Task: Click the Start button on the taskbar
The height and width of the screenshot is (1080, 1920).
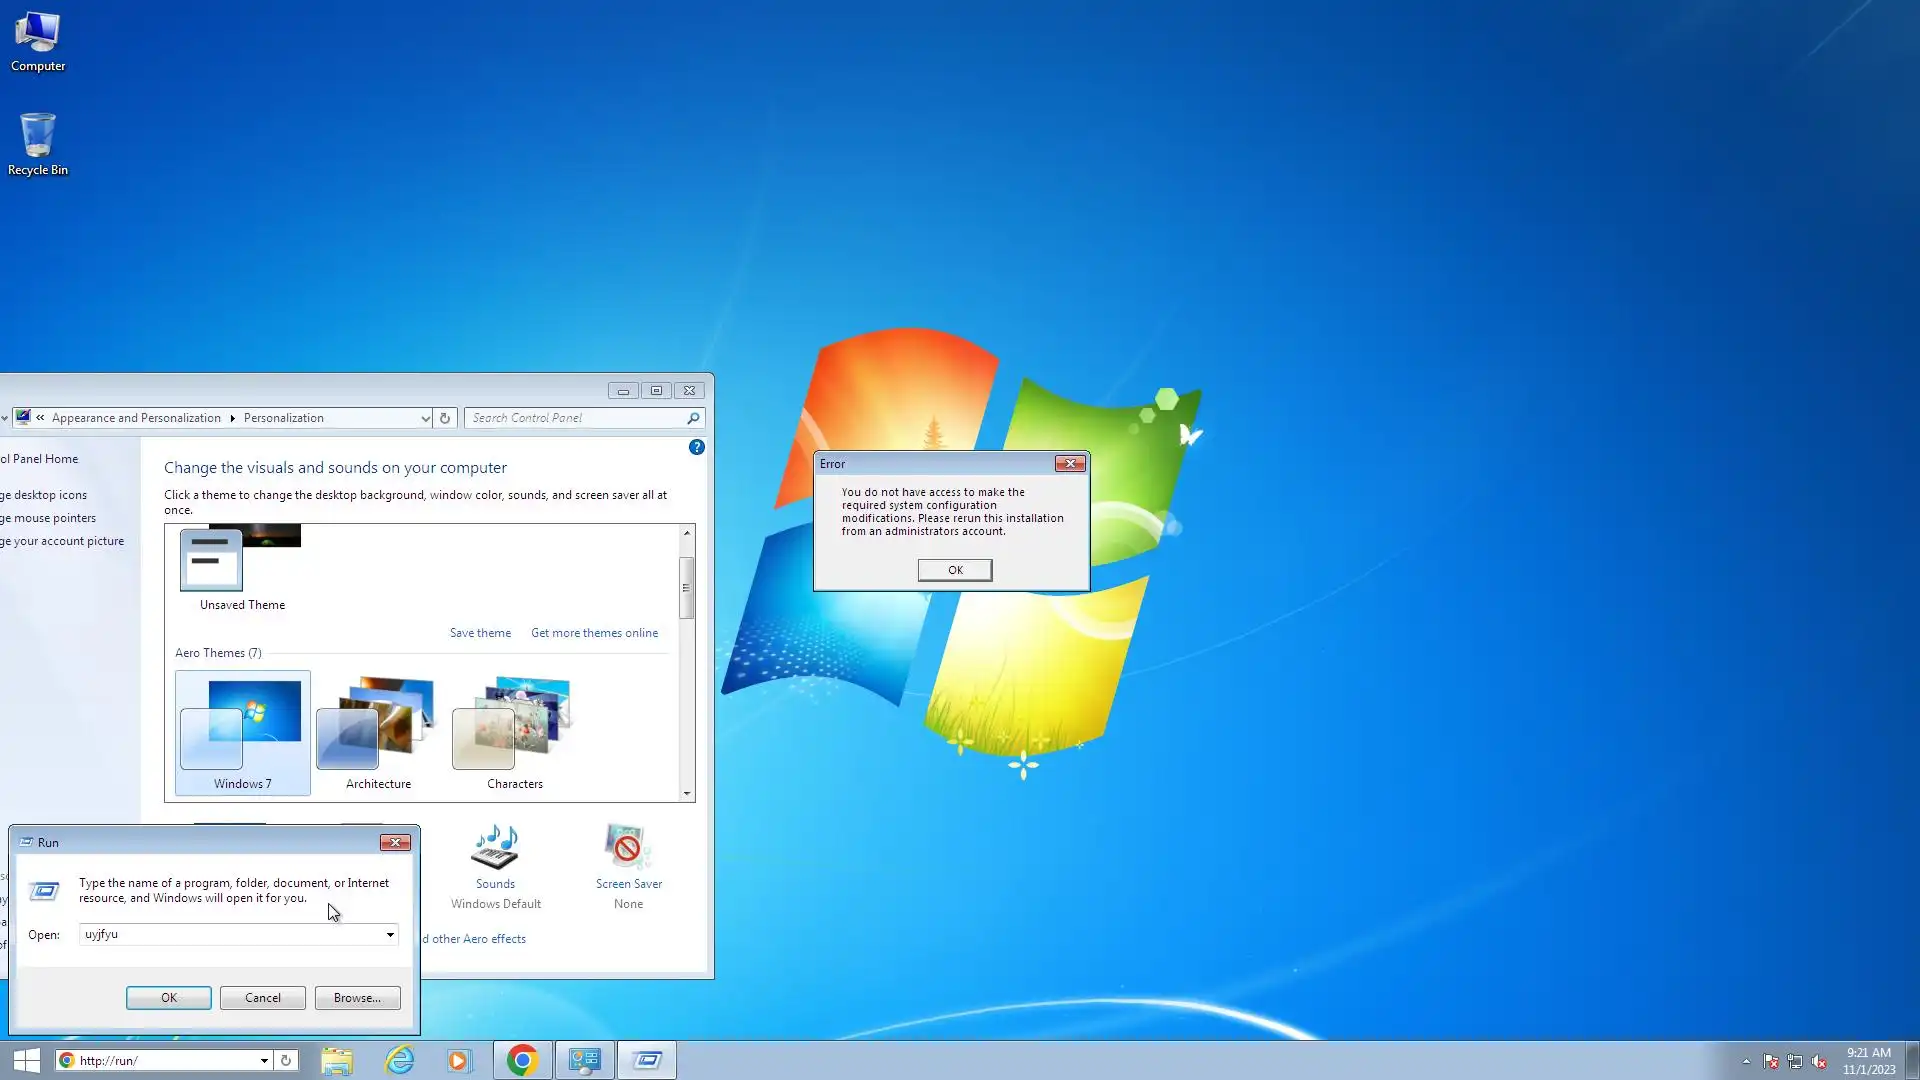Action: (x=27, y=1060)
